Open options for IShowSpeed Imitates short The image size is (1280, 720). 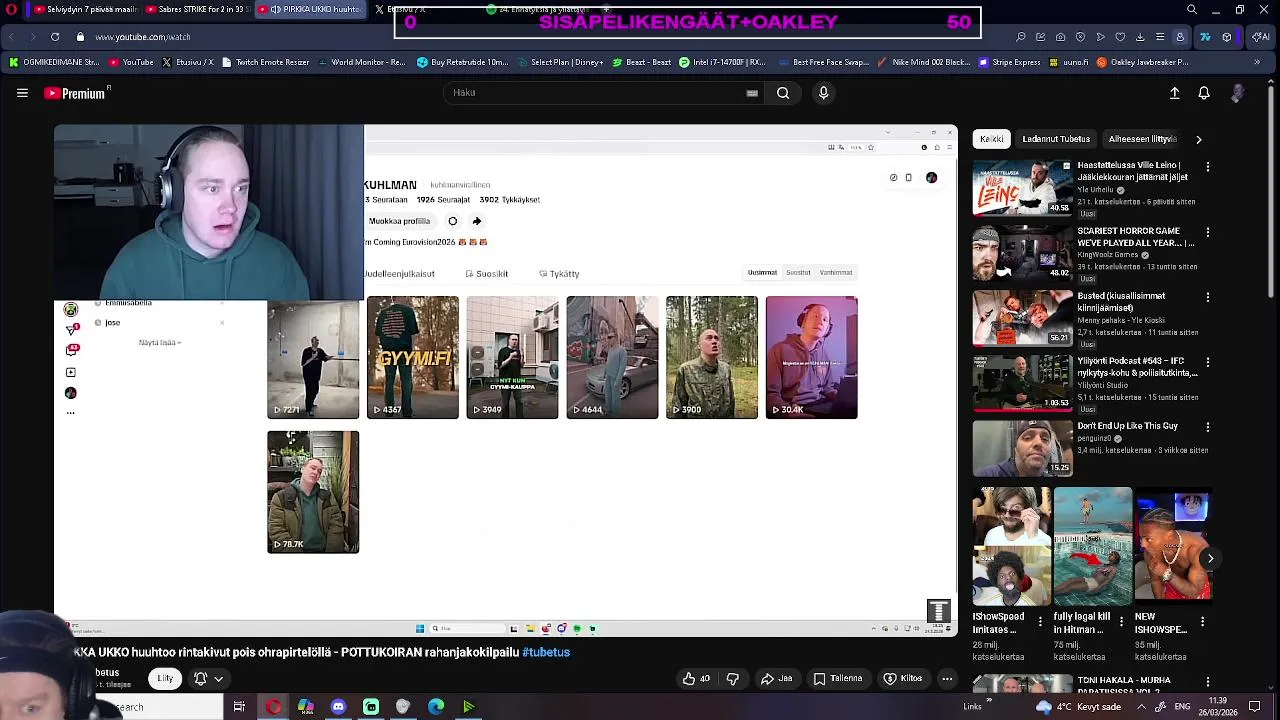click(x=1041, y=621)
